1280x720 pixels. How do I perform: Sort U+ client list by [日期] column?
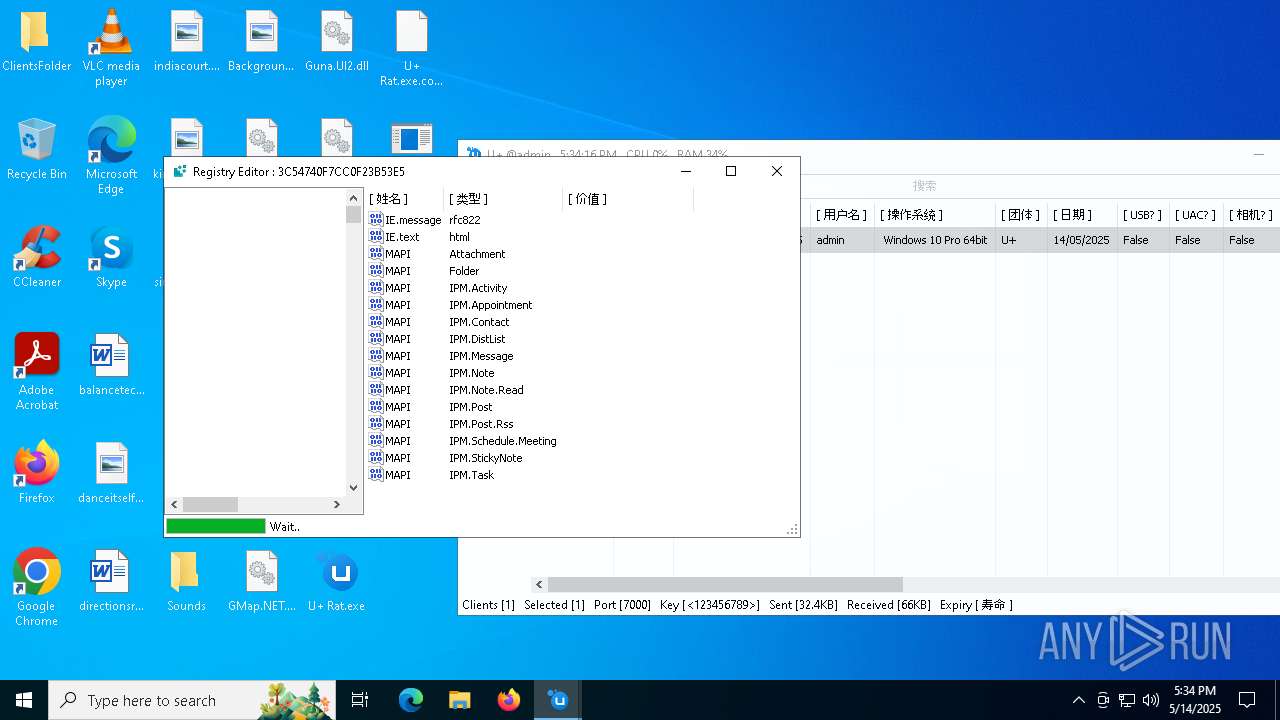click(x=1080, y=215)
